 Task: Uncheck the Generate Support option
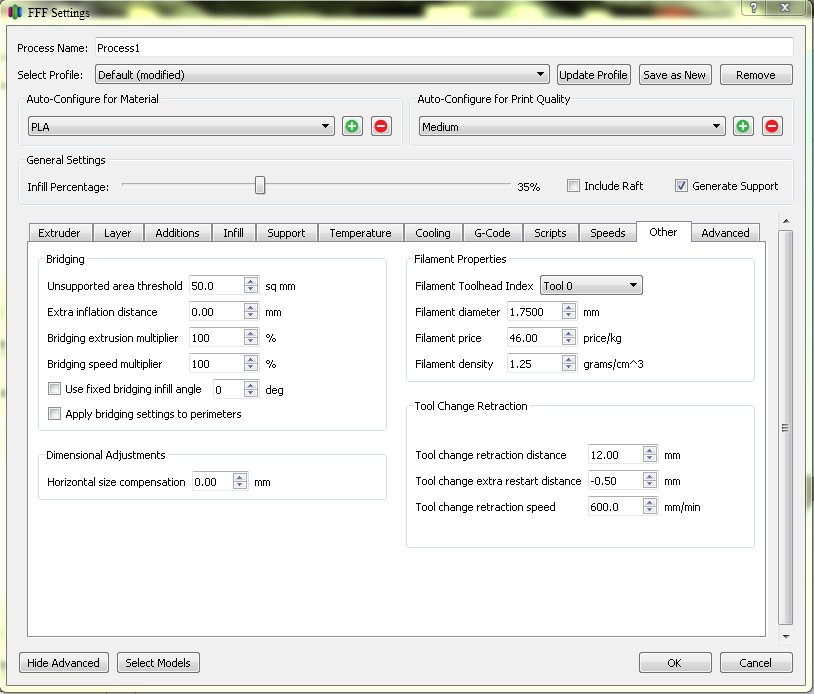point(681,186)
